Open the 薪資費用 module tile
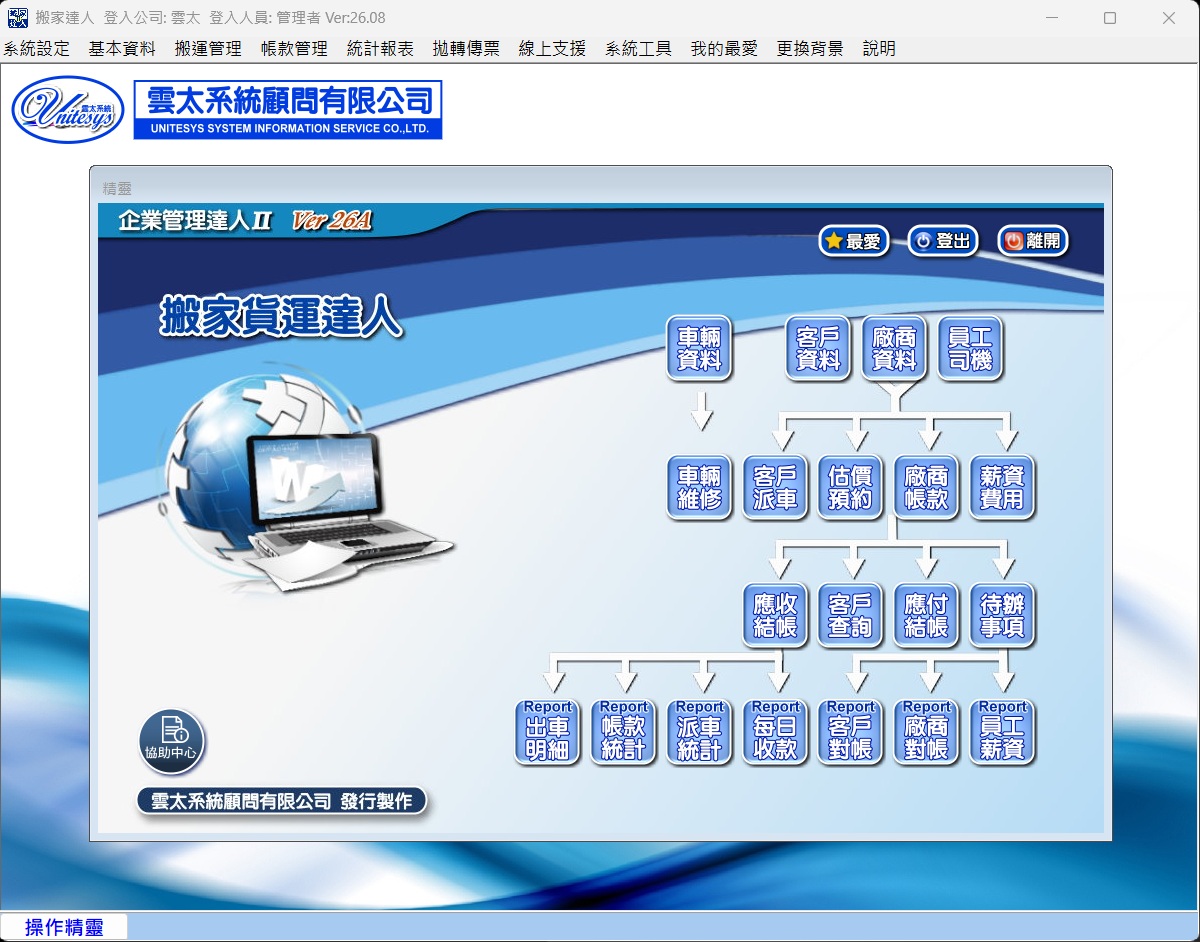 click(x=1002, y=487)
